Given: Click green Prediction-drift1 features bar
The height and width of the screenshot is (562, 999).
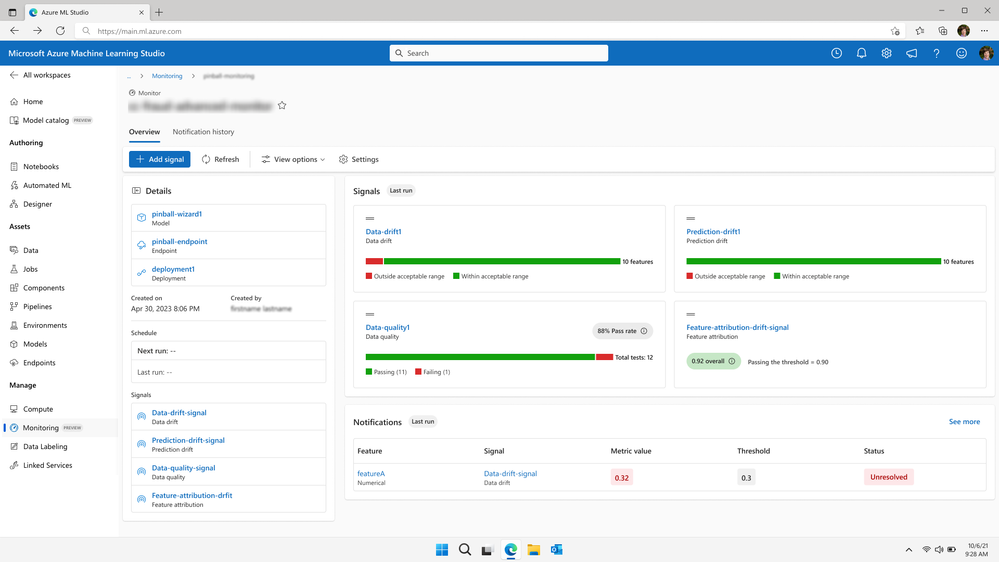Looking at the screenshot, I should pyautogui.click(x=814, y=261).
